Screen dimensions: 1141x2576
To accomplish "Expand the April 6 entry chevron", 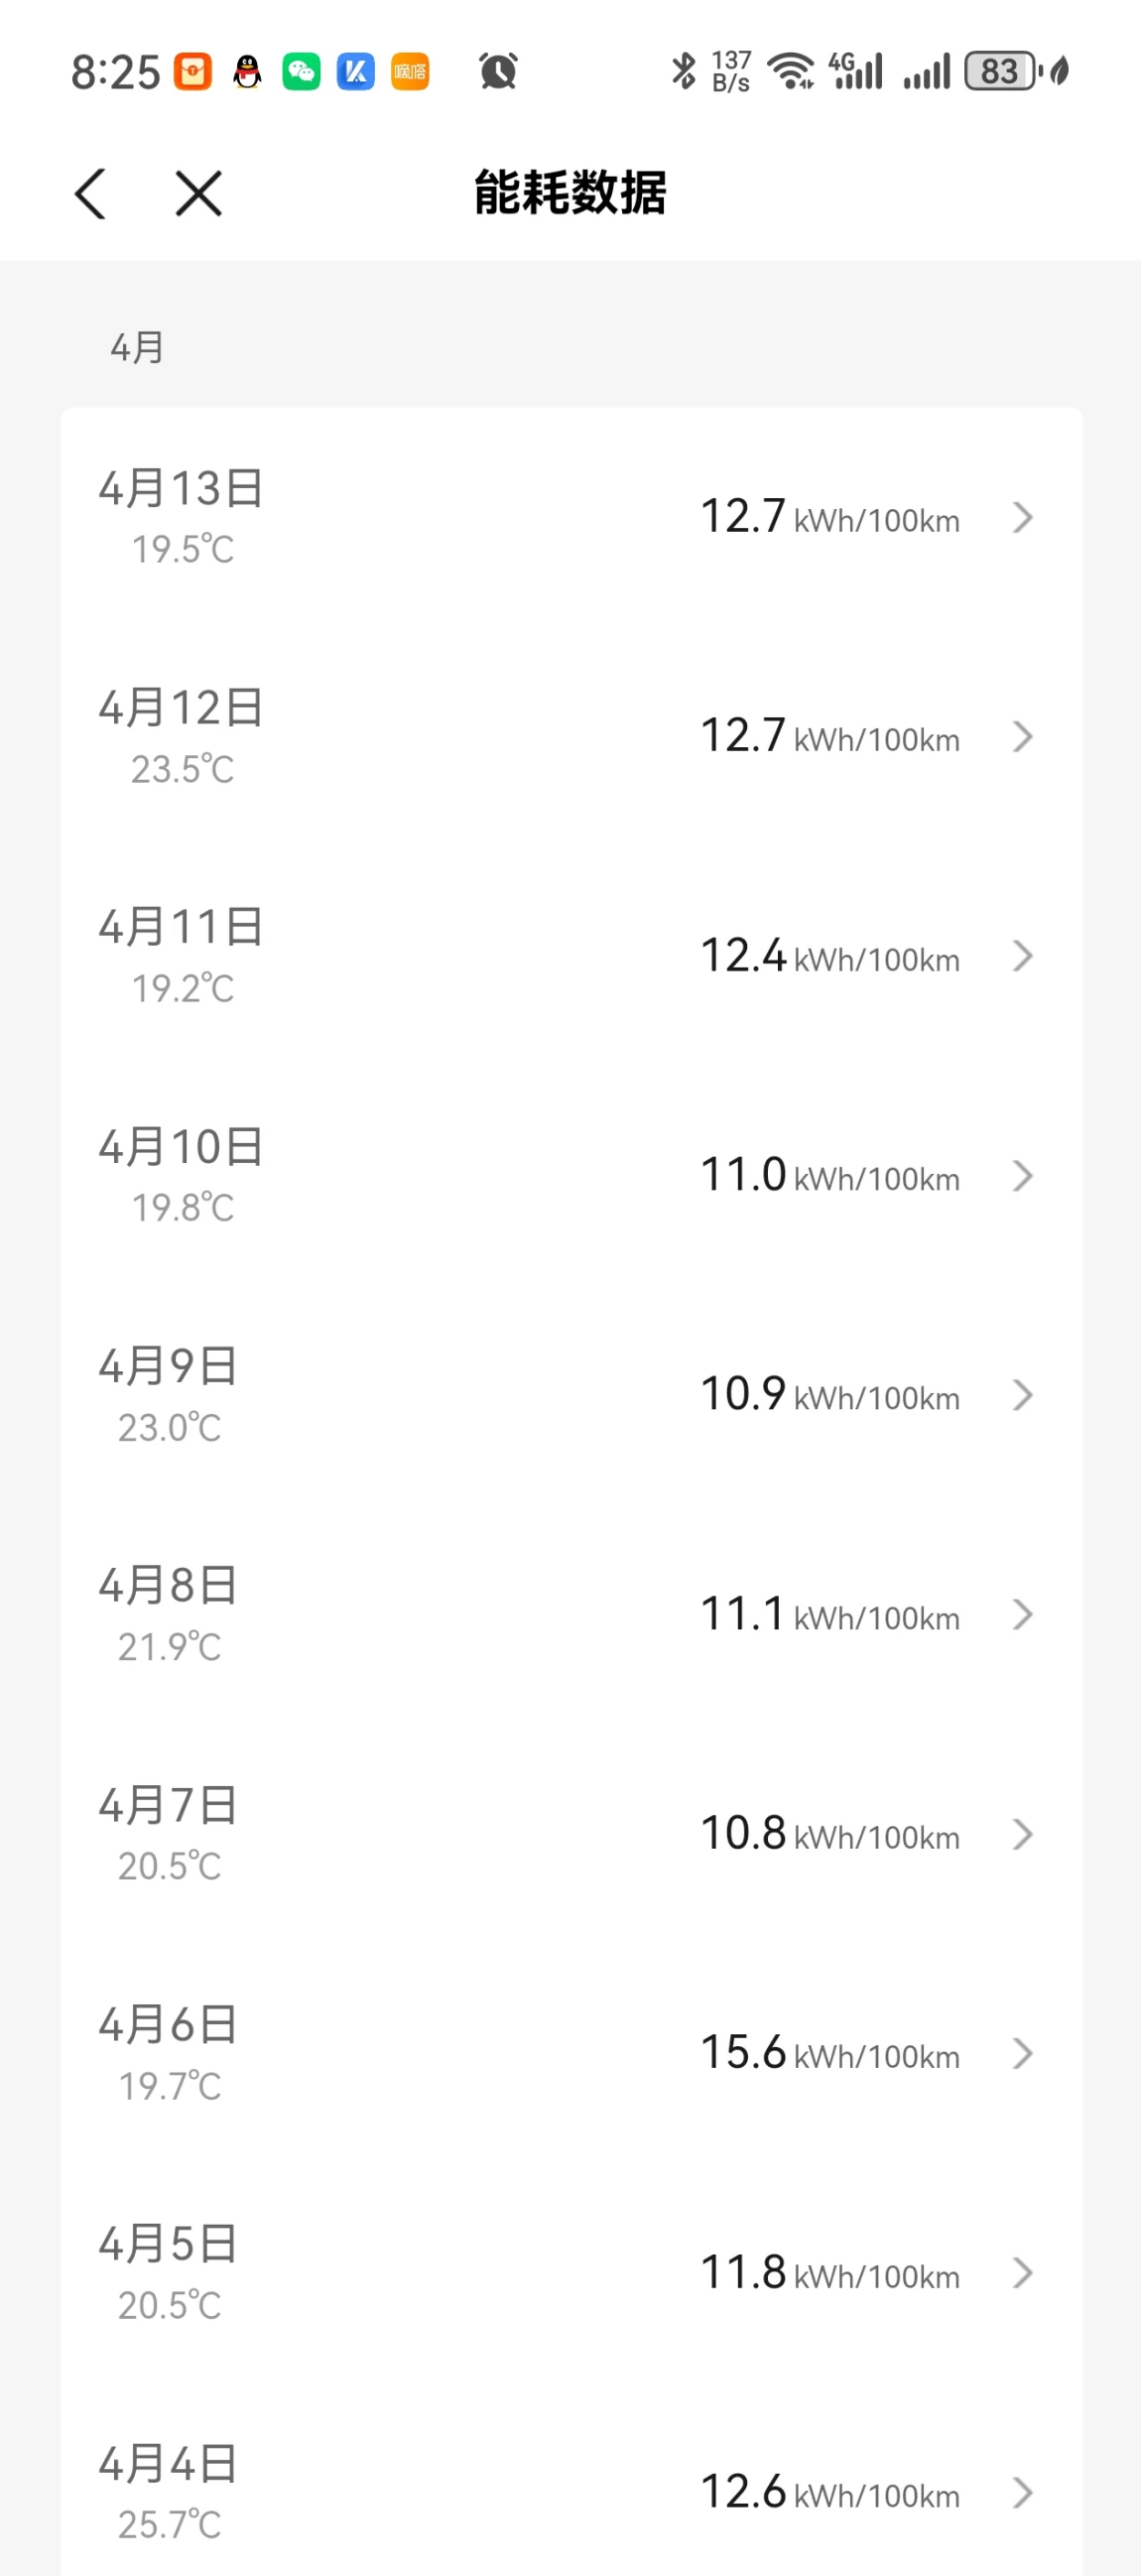I will click(1021, 2053).
